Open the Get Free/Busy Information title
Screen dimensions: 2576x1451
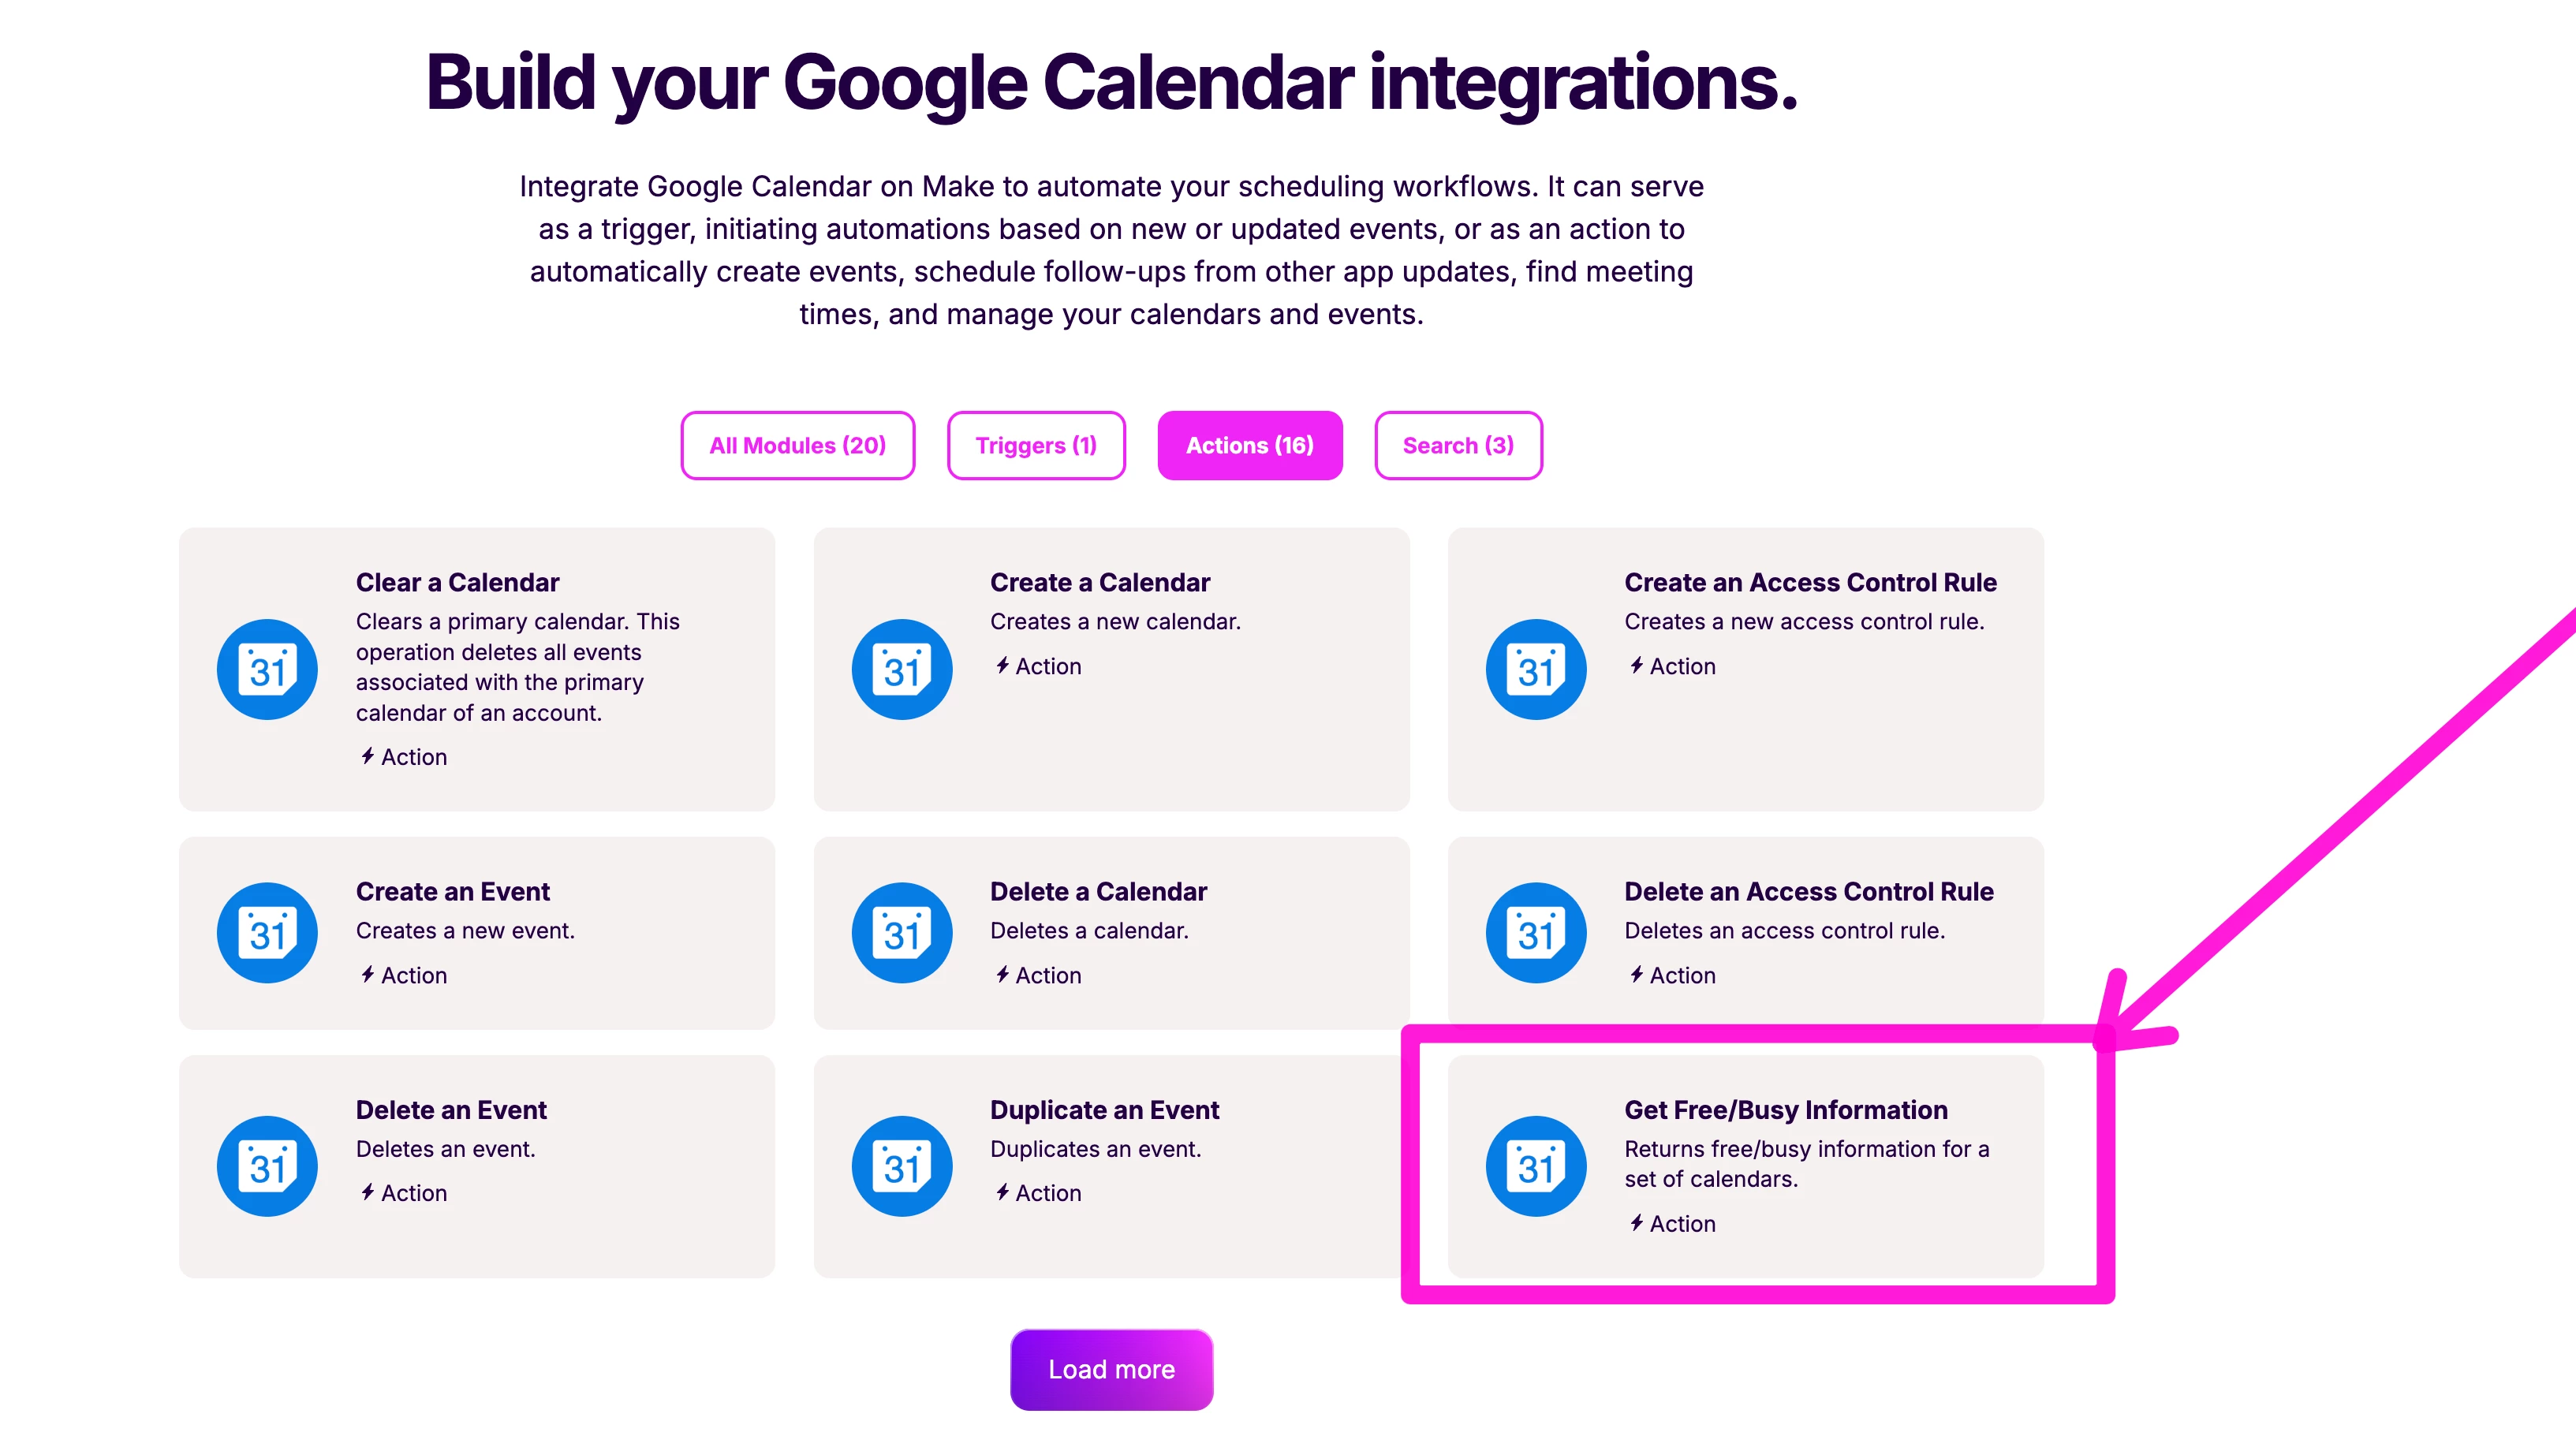click(1785, 1109)
